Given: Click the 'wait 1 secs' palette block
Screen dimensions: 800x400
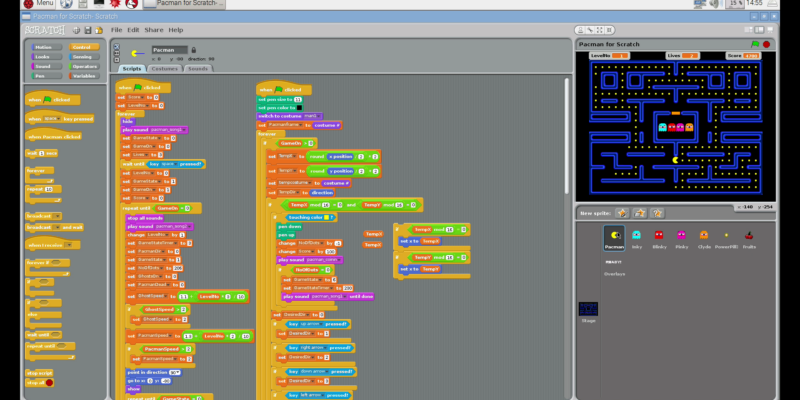Looking at the screenshot, I should (x=41, y=154).
